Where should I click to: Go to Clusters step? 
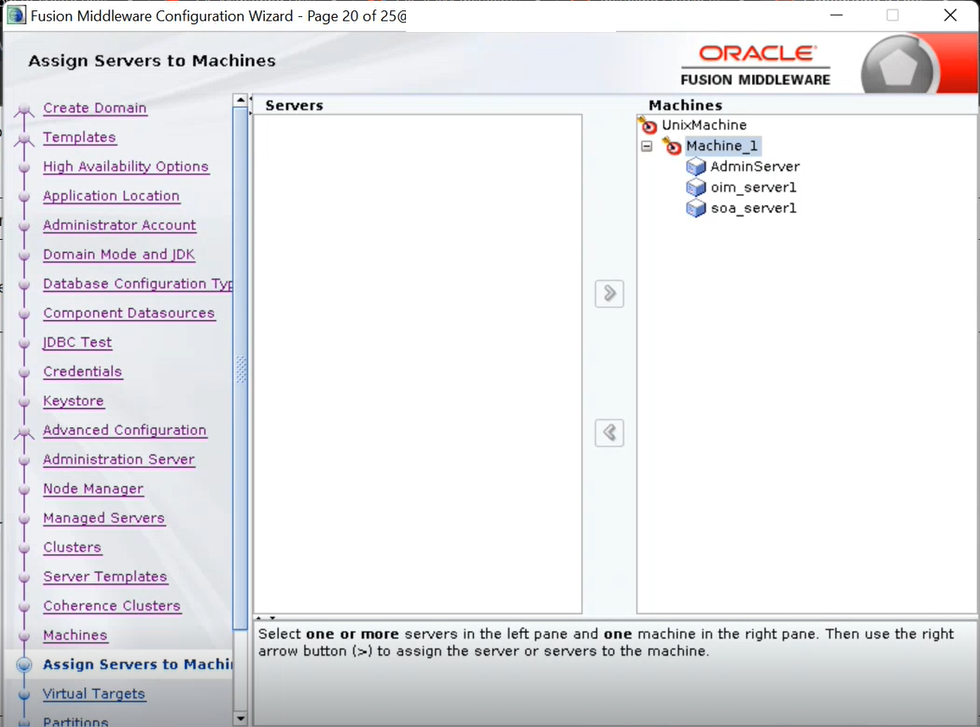pyautogui.click(x=72, y=548)
